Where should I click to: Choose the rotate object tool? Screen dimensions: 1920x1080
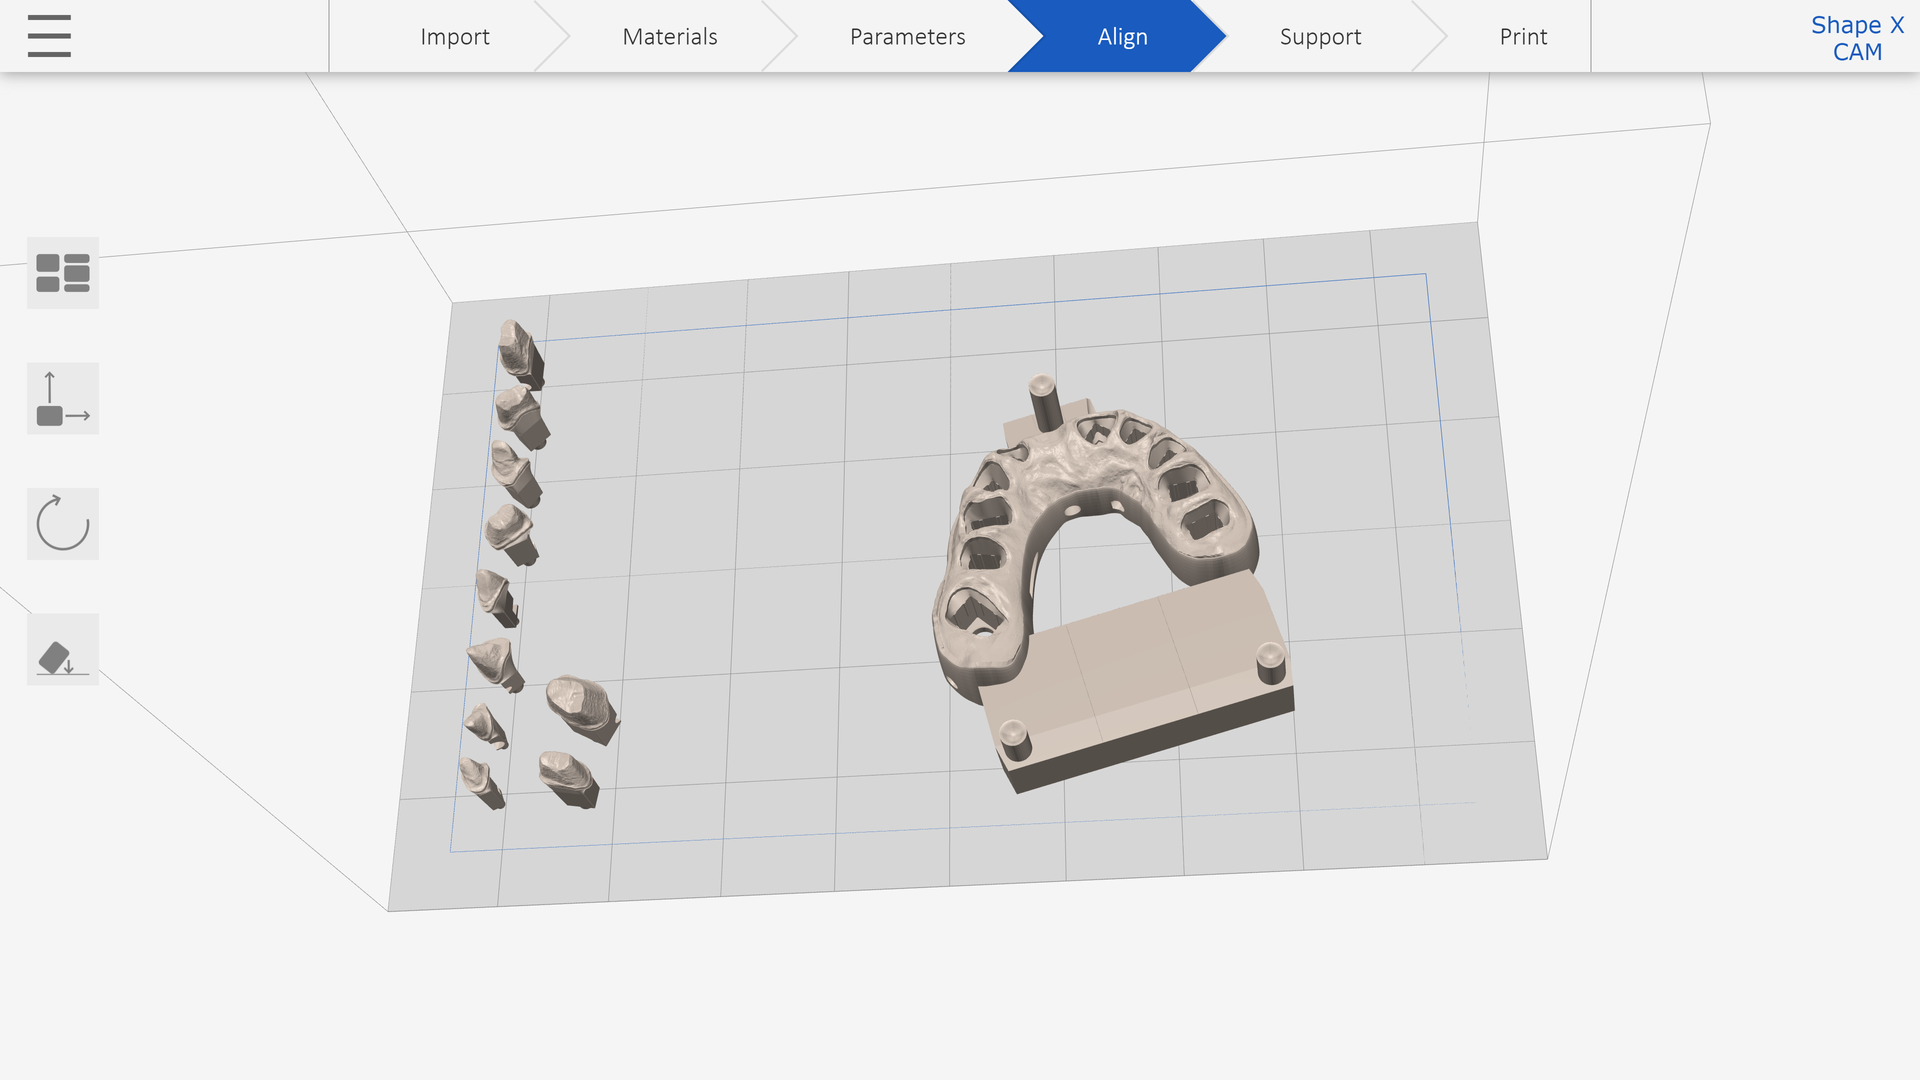point(63,524)
